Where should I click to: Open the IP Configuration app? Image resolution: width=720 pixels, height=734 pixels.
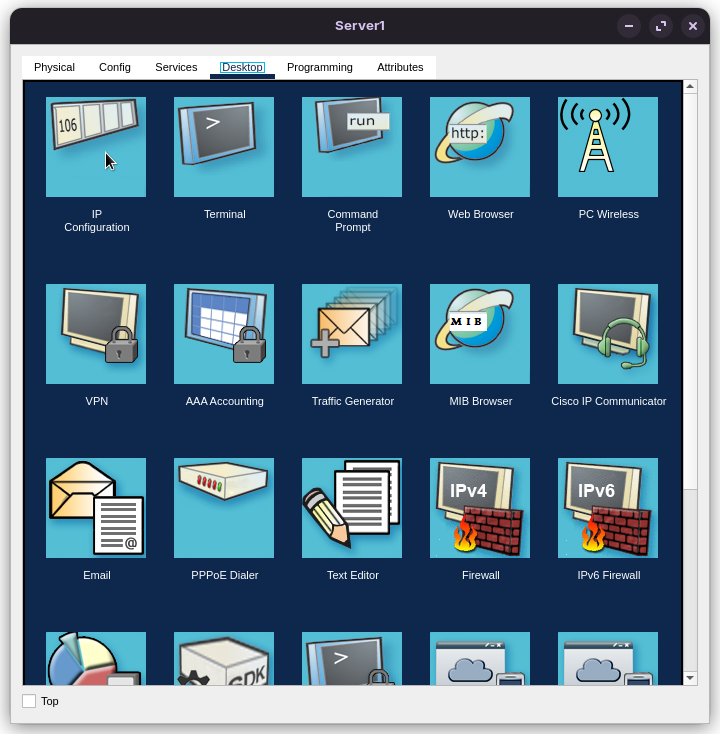[x=96, y=147]
